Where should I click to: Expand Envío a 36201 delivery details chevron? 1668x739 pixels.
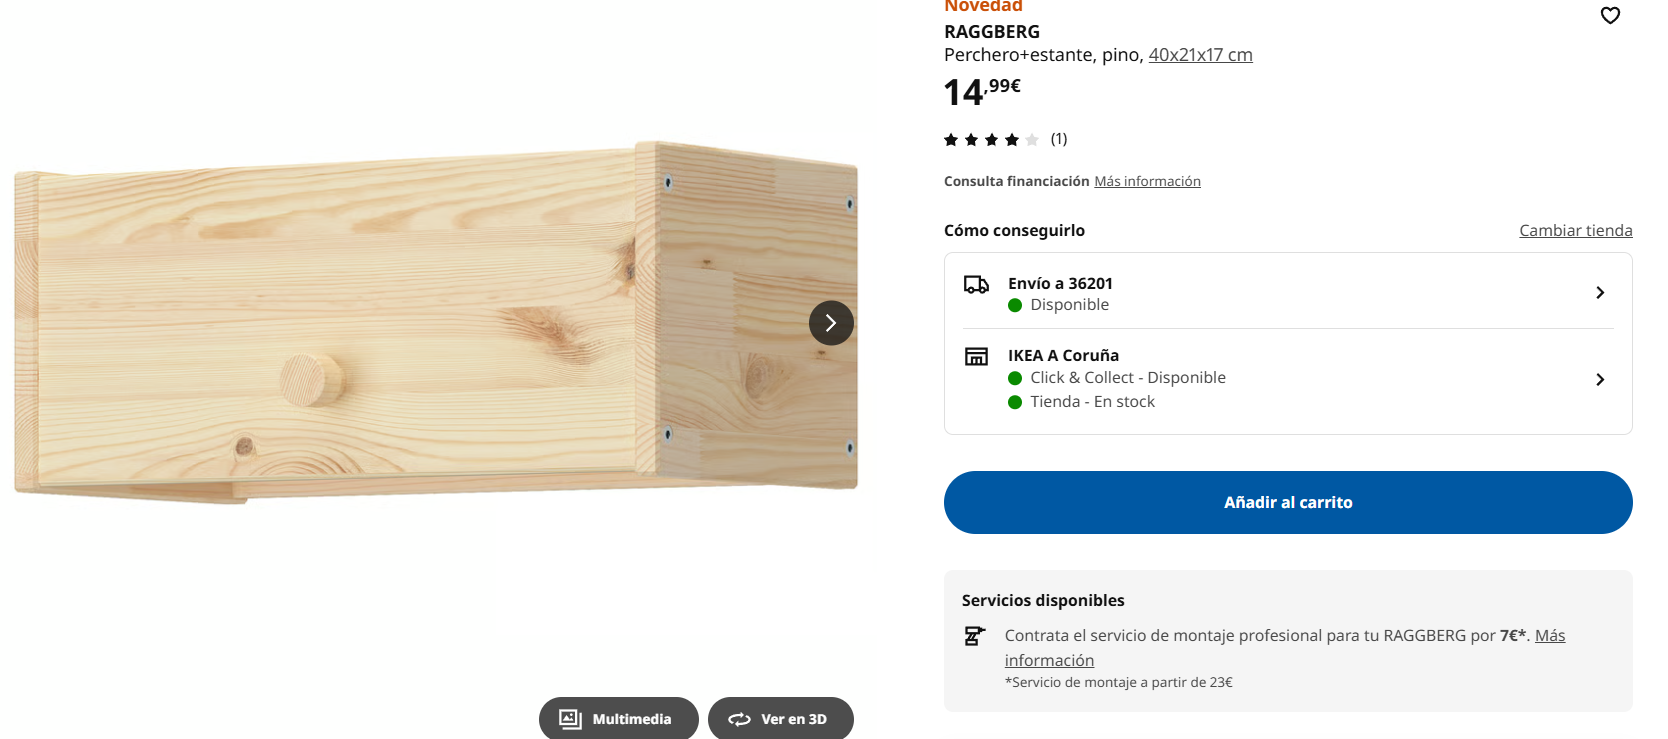coord(1600,292)
